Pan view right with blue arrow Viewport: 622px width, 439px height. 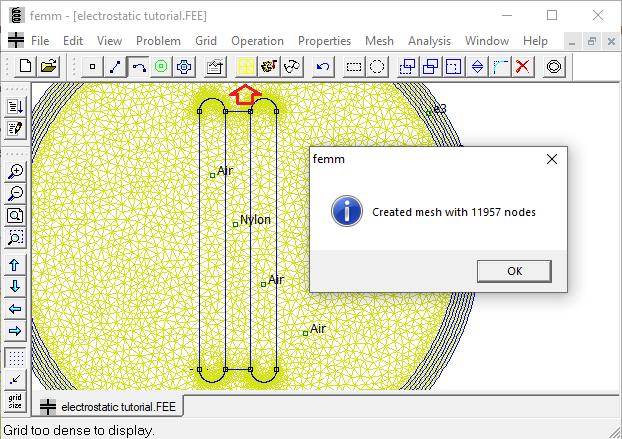click(x=15, y=331)
